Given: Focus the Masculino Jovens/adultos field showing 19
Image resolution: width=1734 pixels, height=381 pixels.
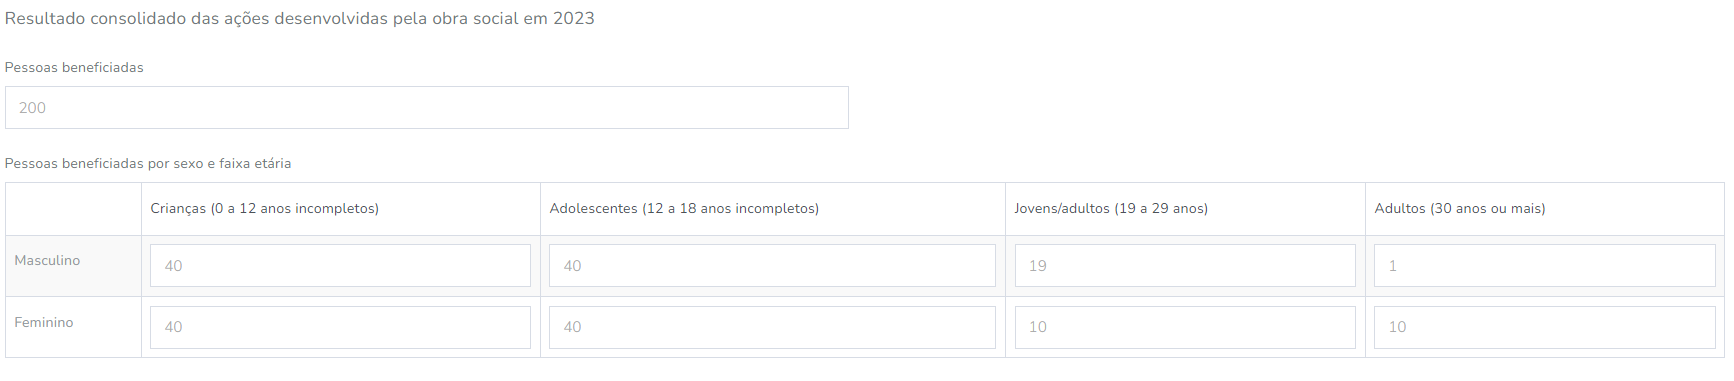Looking at the screenshot, I should [1185, 266].
